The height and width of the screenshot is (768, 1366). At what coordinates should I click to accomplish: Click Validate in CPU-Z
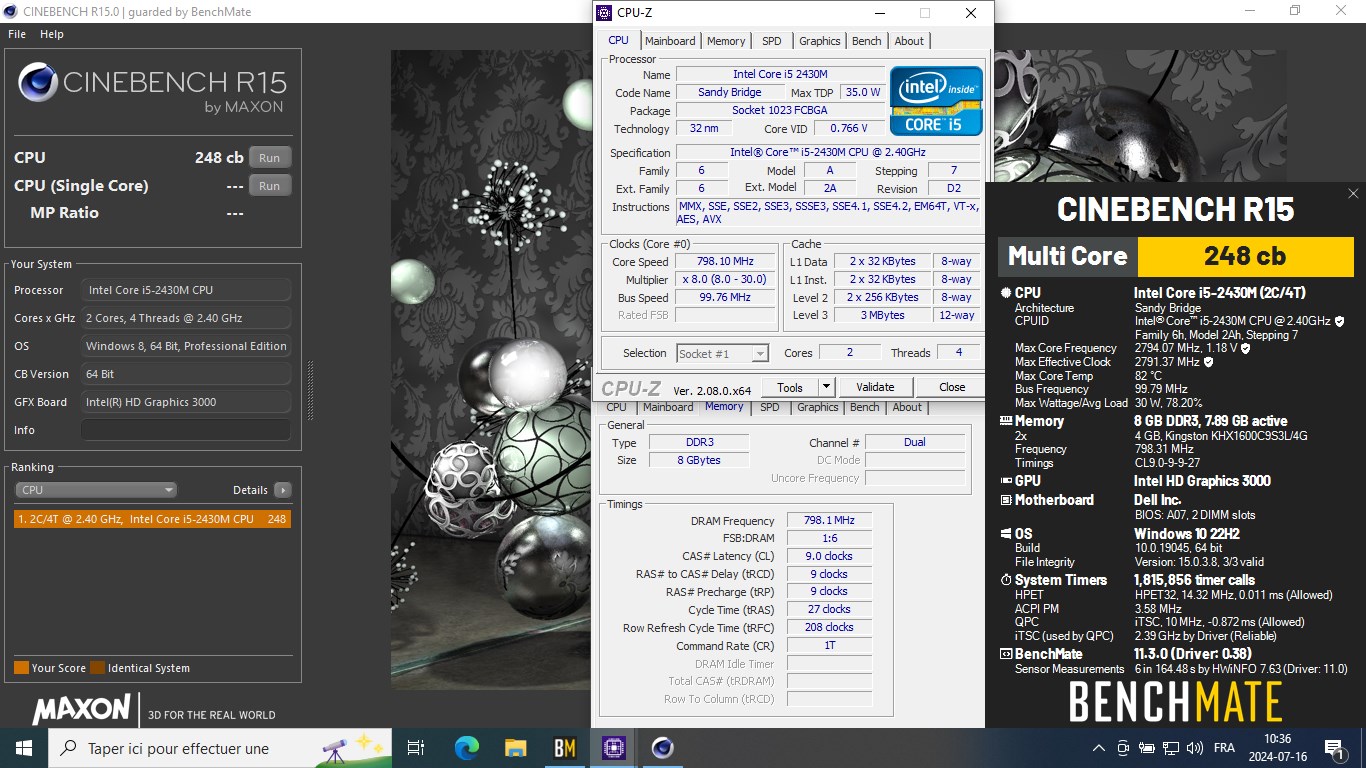875,387
